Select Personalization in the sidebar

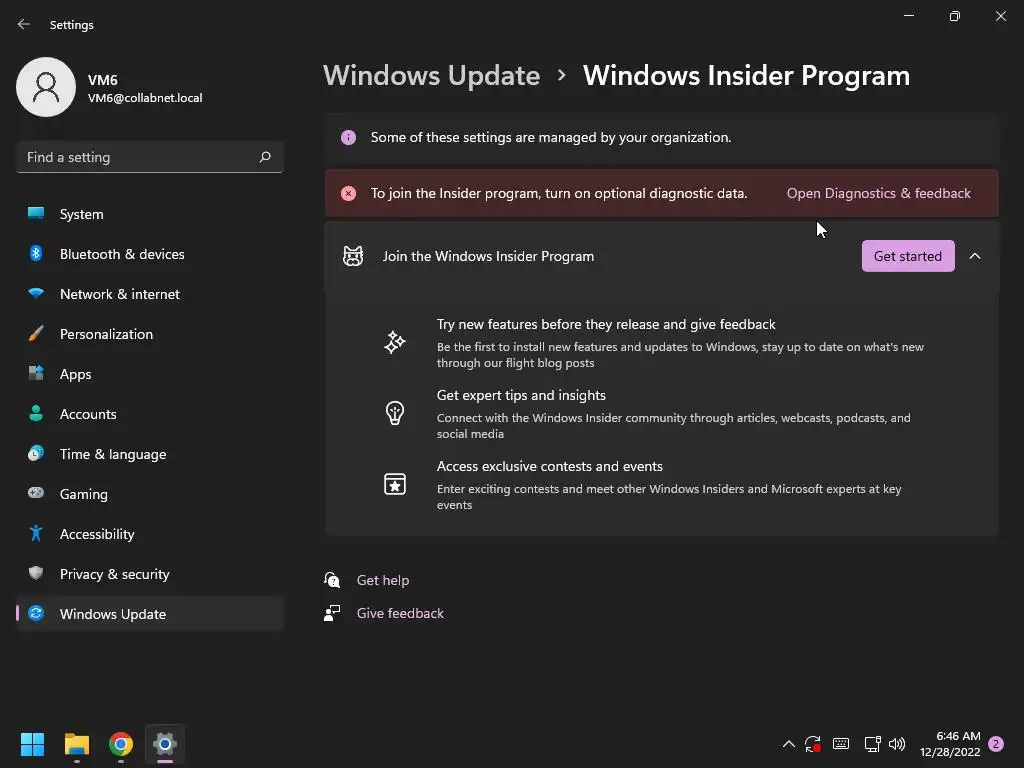(x=150, y=334)
